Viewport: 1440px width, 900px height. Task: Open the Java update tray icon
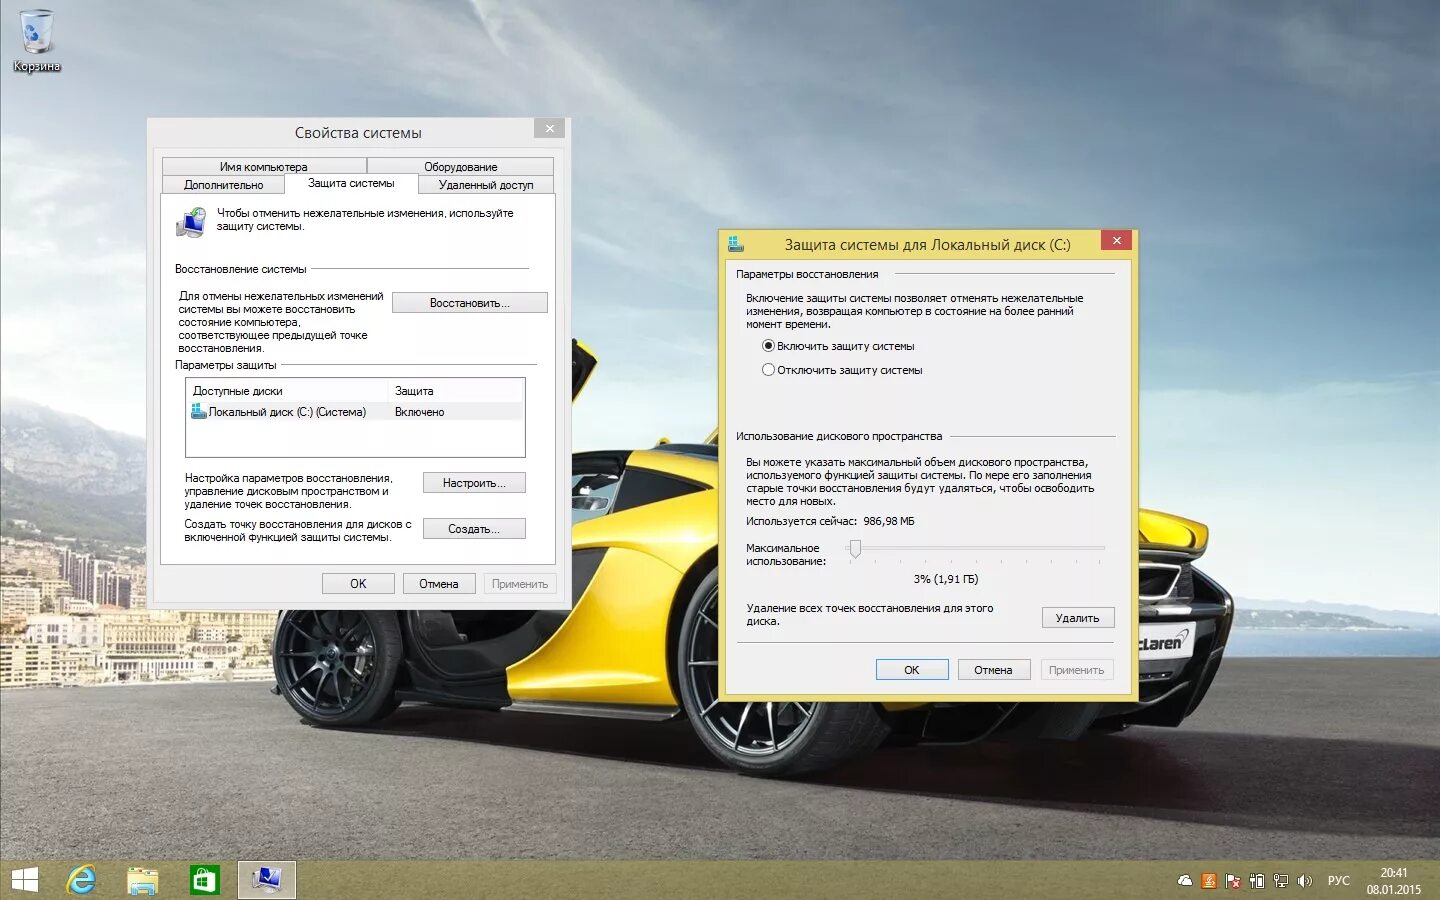coord(1209,880)
